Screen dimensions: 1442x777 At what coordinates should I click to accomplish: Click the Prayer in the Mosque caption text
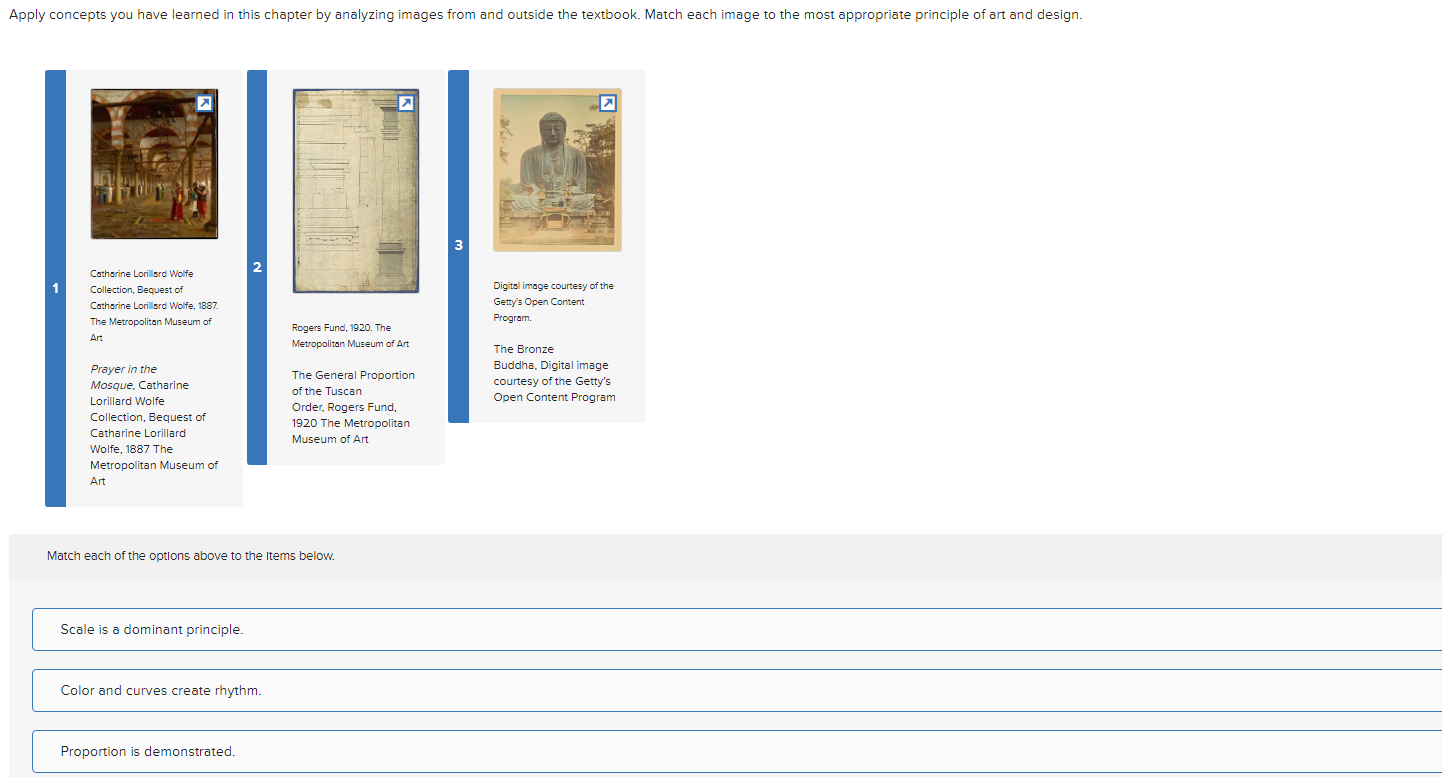pos(154,425)
